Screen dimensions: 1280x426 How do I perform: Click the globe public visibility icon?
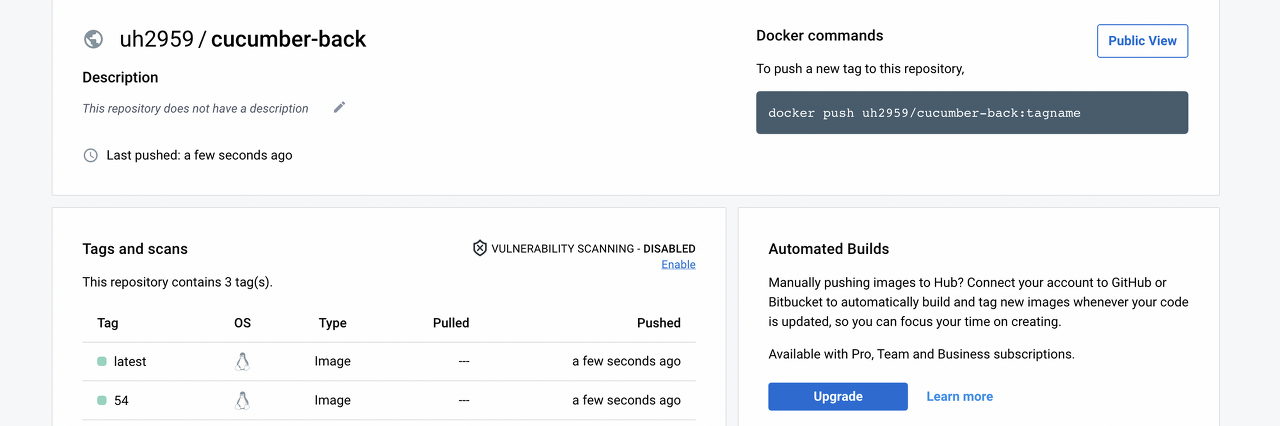(93, 39)
